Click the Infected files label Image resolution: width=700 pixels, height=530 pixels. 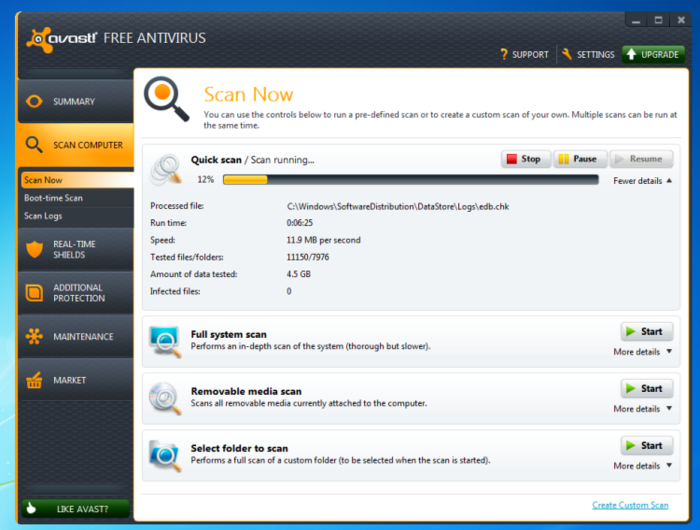[x=175, y=291]
